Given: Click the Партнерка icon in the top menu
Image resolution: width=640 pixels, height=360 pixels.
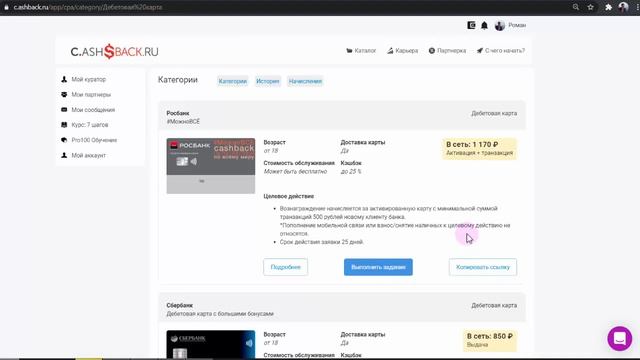Looking at the screenshot, I should point(432,51).
